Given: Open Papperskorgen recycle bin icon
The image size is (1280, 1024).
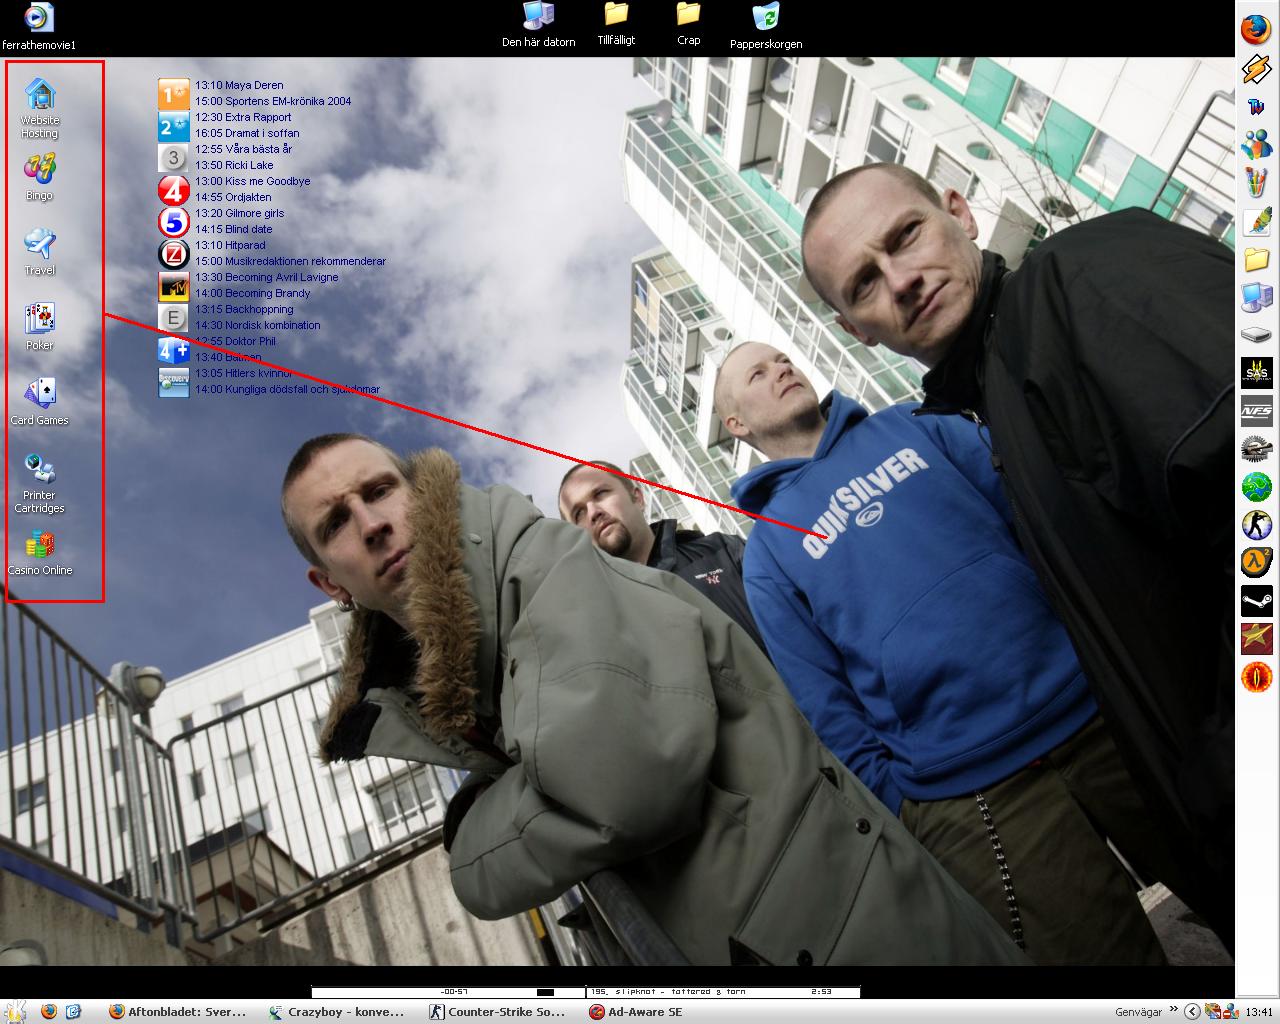Looking at the screenshot, I should (x=766, y=27).
